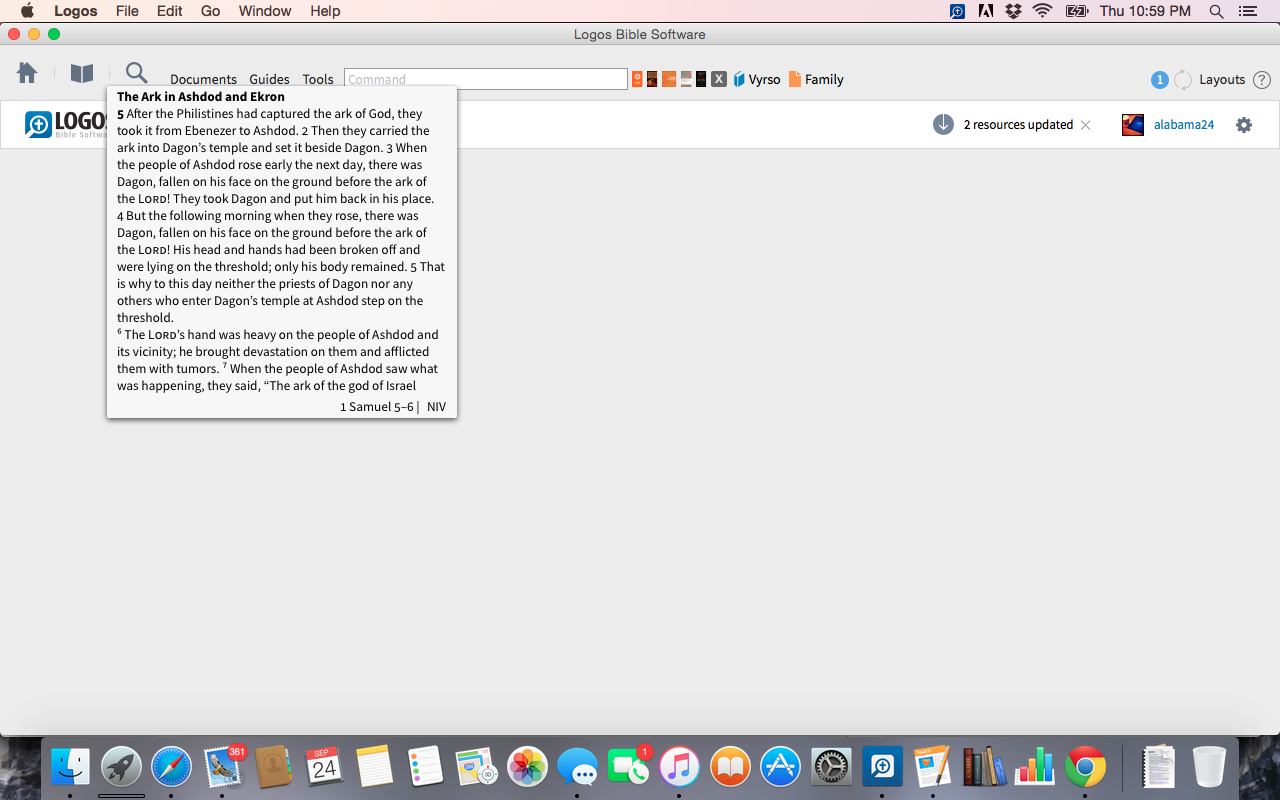Open Help via question mark icon
1280x800 pixels.
tap(1262, 80)
